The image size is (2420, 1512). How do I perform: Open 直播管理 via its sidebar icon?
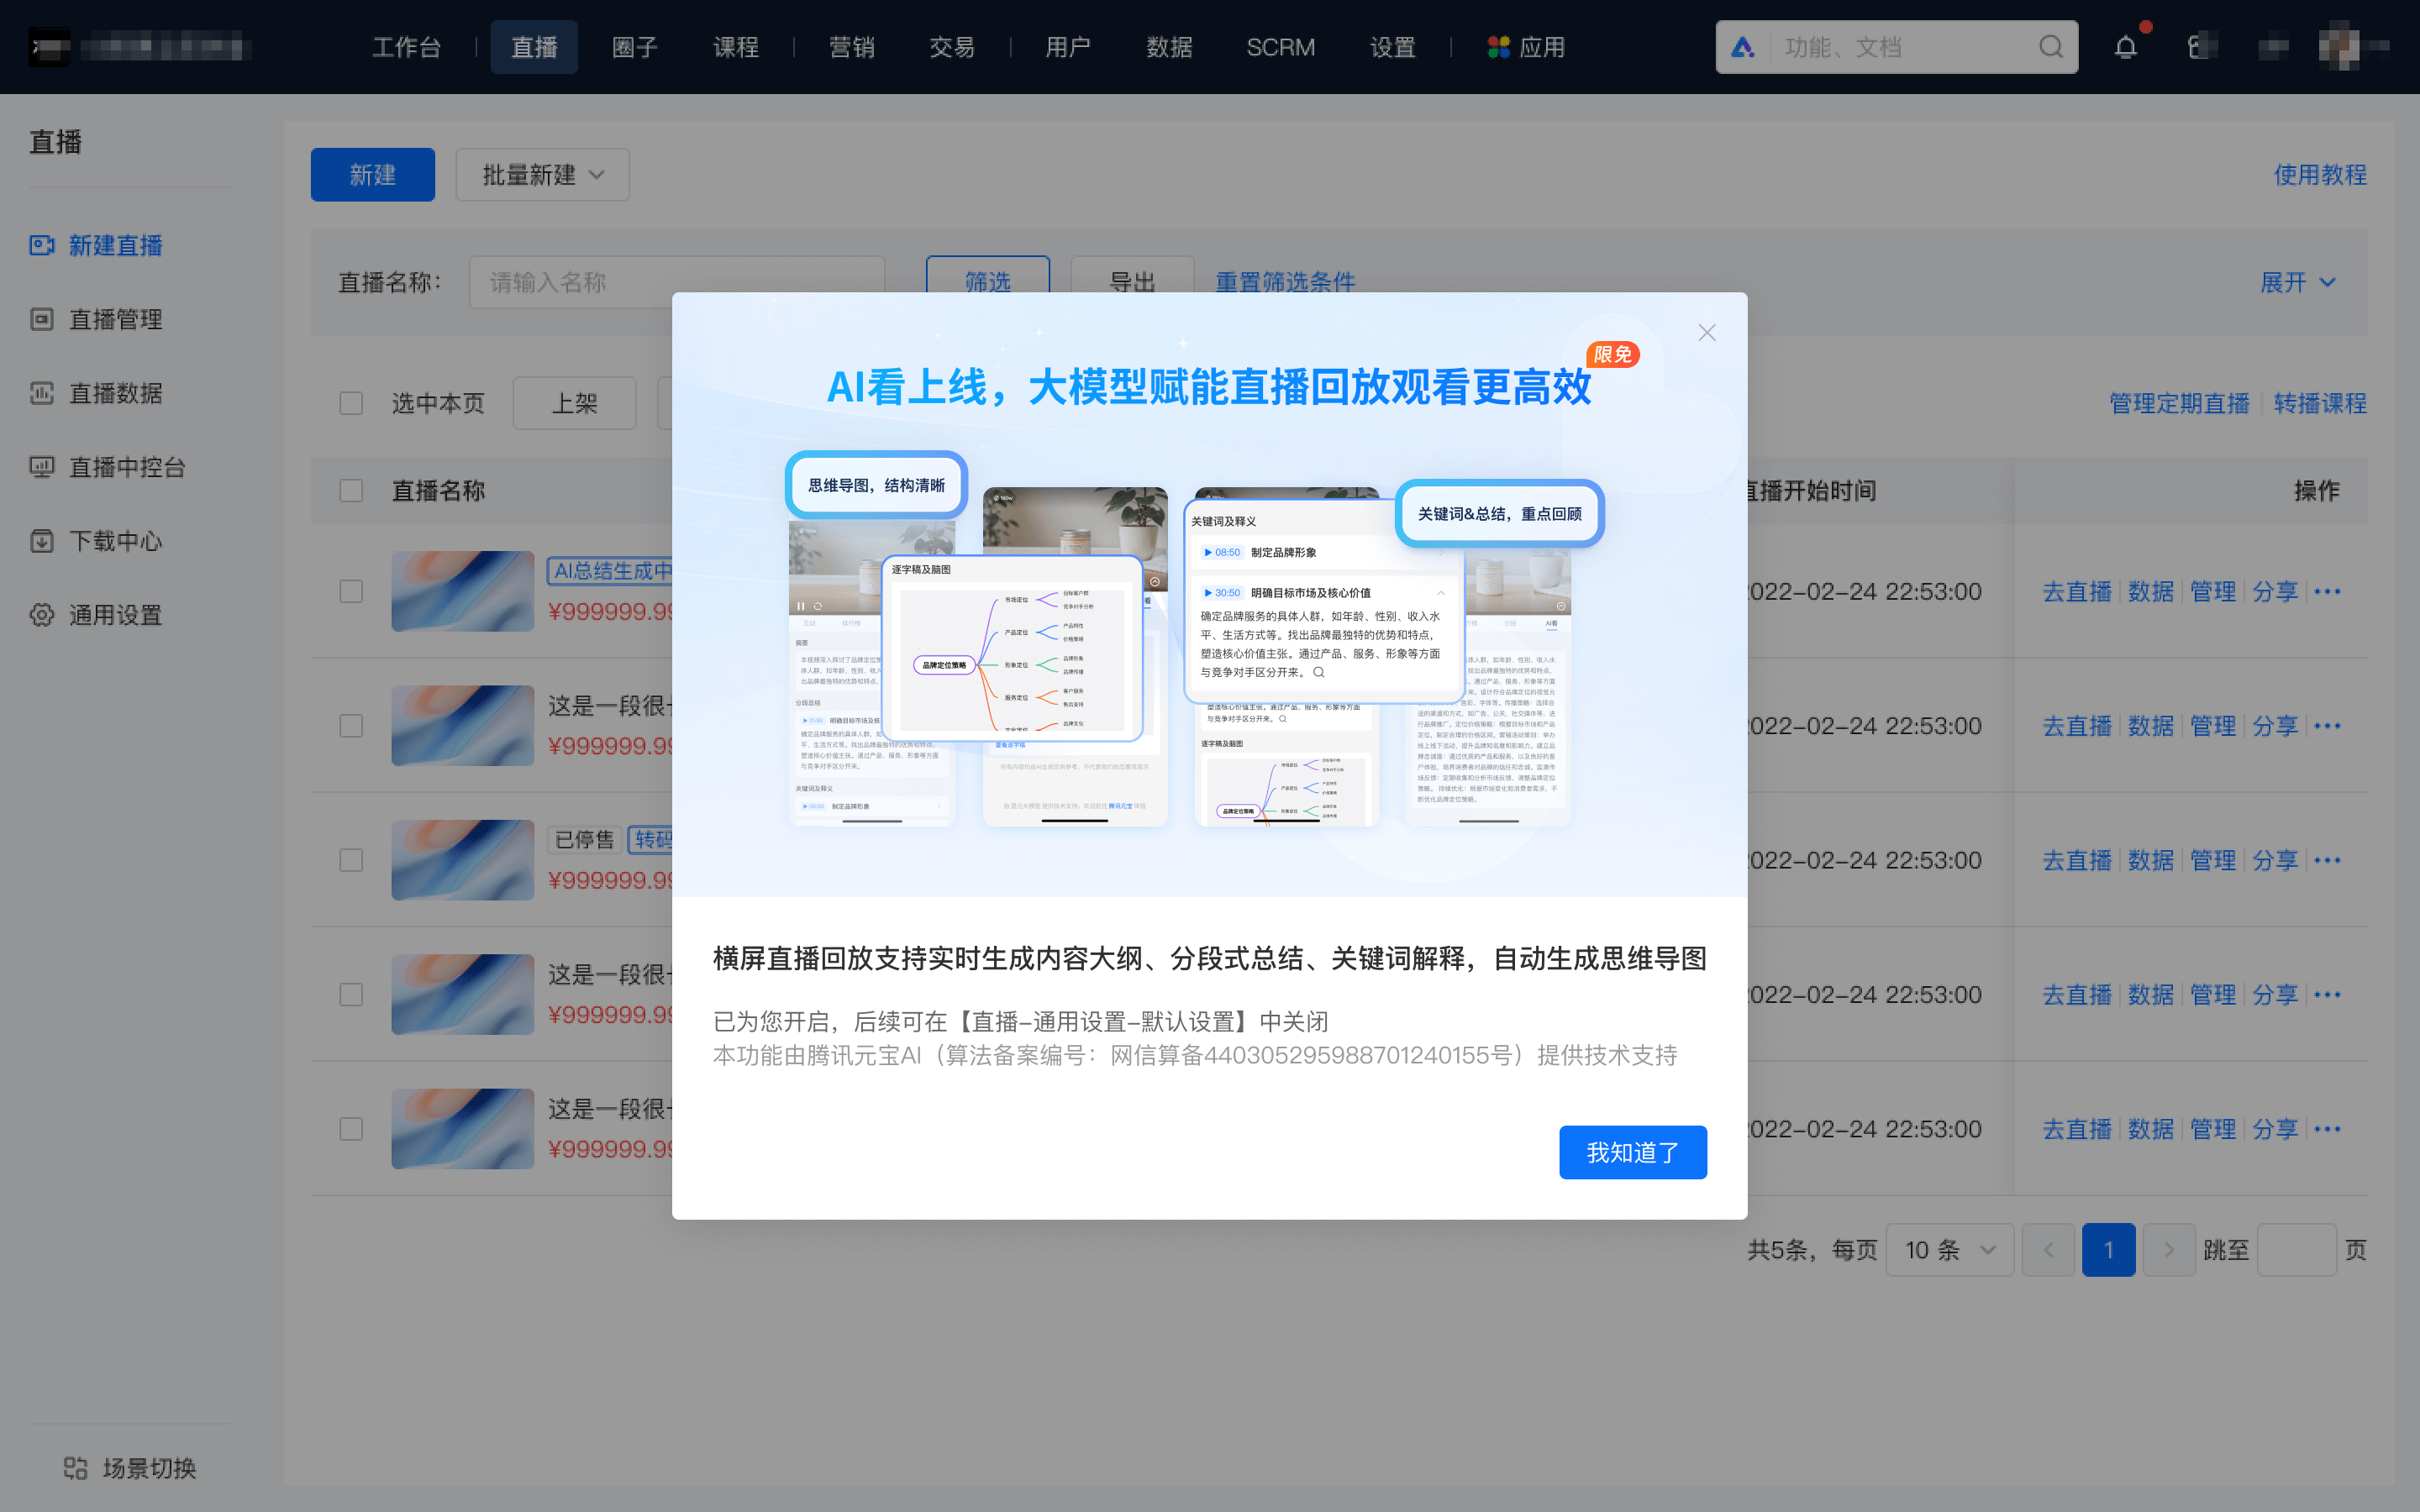pos(42,319)
